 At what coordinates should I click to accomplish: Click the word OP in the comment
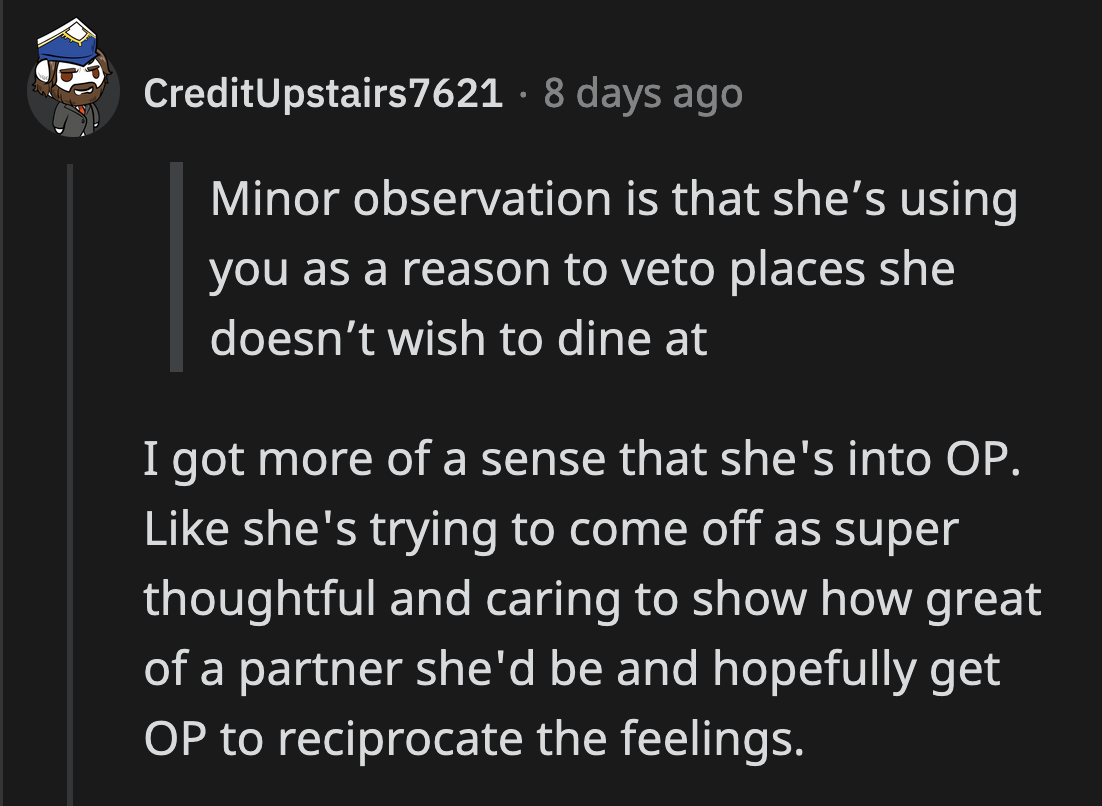(x=975, y=457)
